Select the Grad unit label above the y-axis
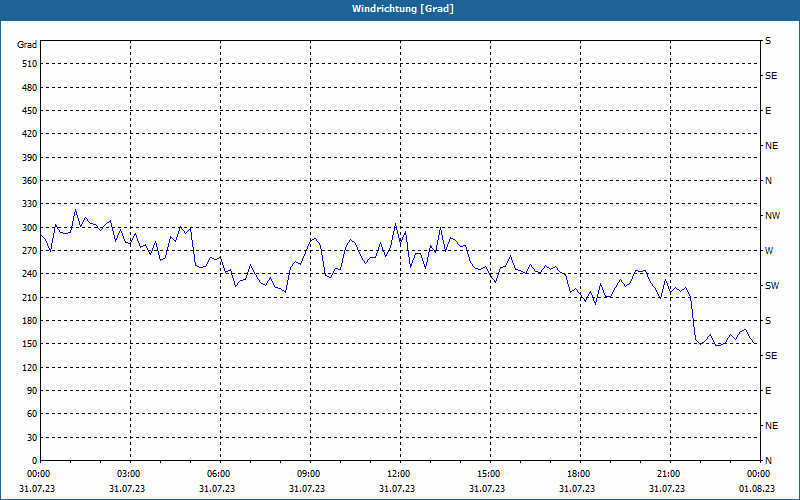The width and height of the screenshot is (800, 500). (27, 45)
